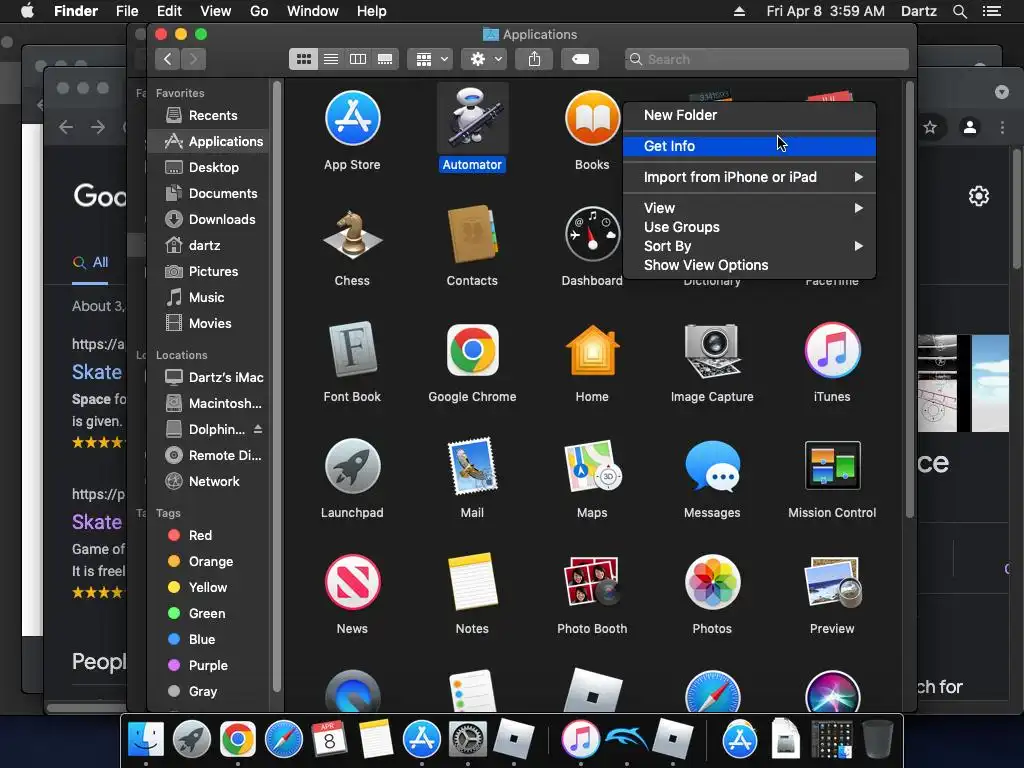
Task: Select the News app icon
Action: (x=353, y=582)
